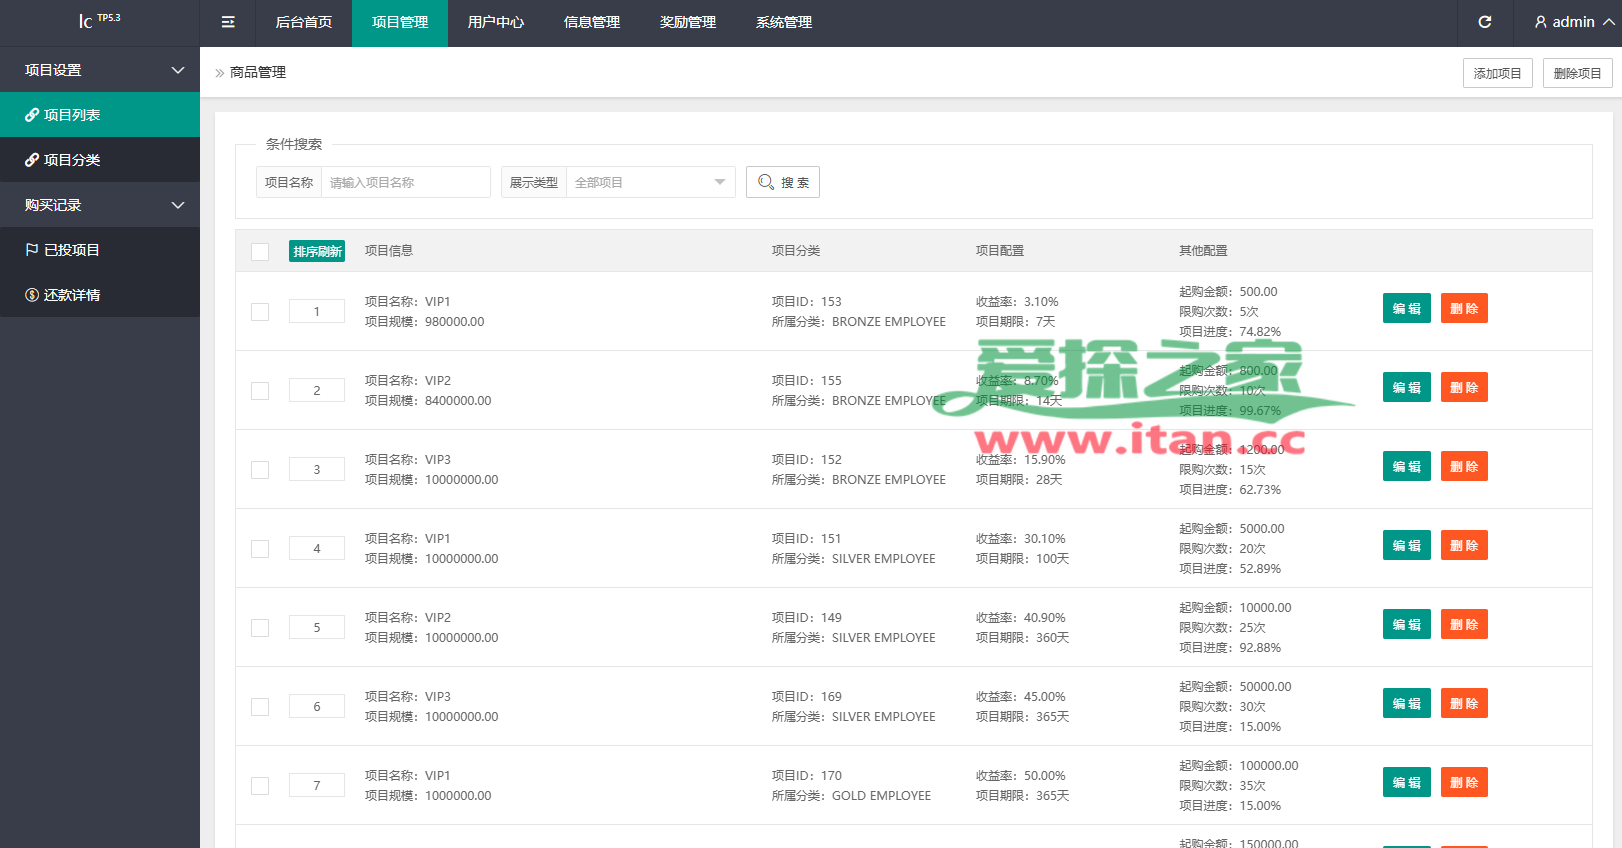Click text 项目规模: 980000.00
The image size is (1622, 848).
click(425, 322)
